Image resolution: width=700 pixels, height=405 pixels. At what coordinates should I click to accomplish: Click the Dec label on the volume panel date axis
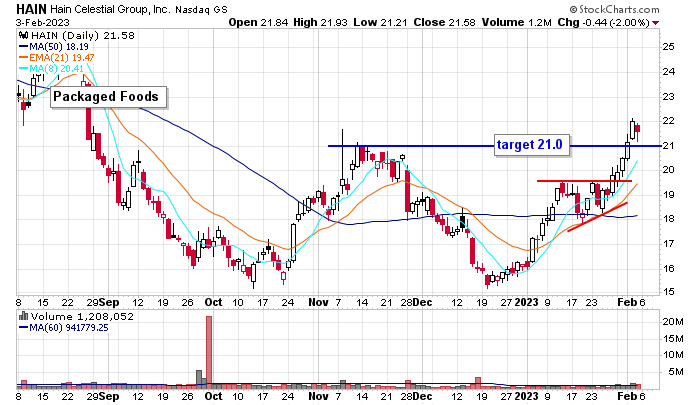[x=422, y=396]
